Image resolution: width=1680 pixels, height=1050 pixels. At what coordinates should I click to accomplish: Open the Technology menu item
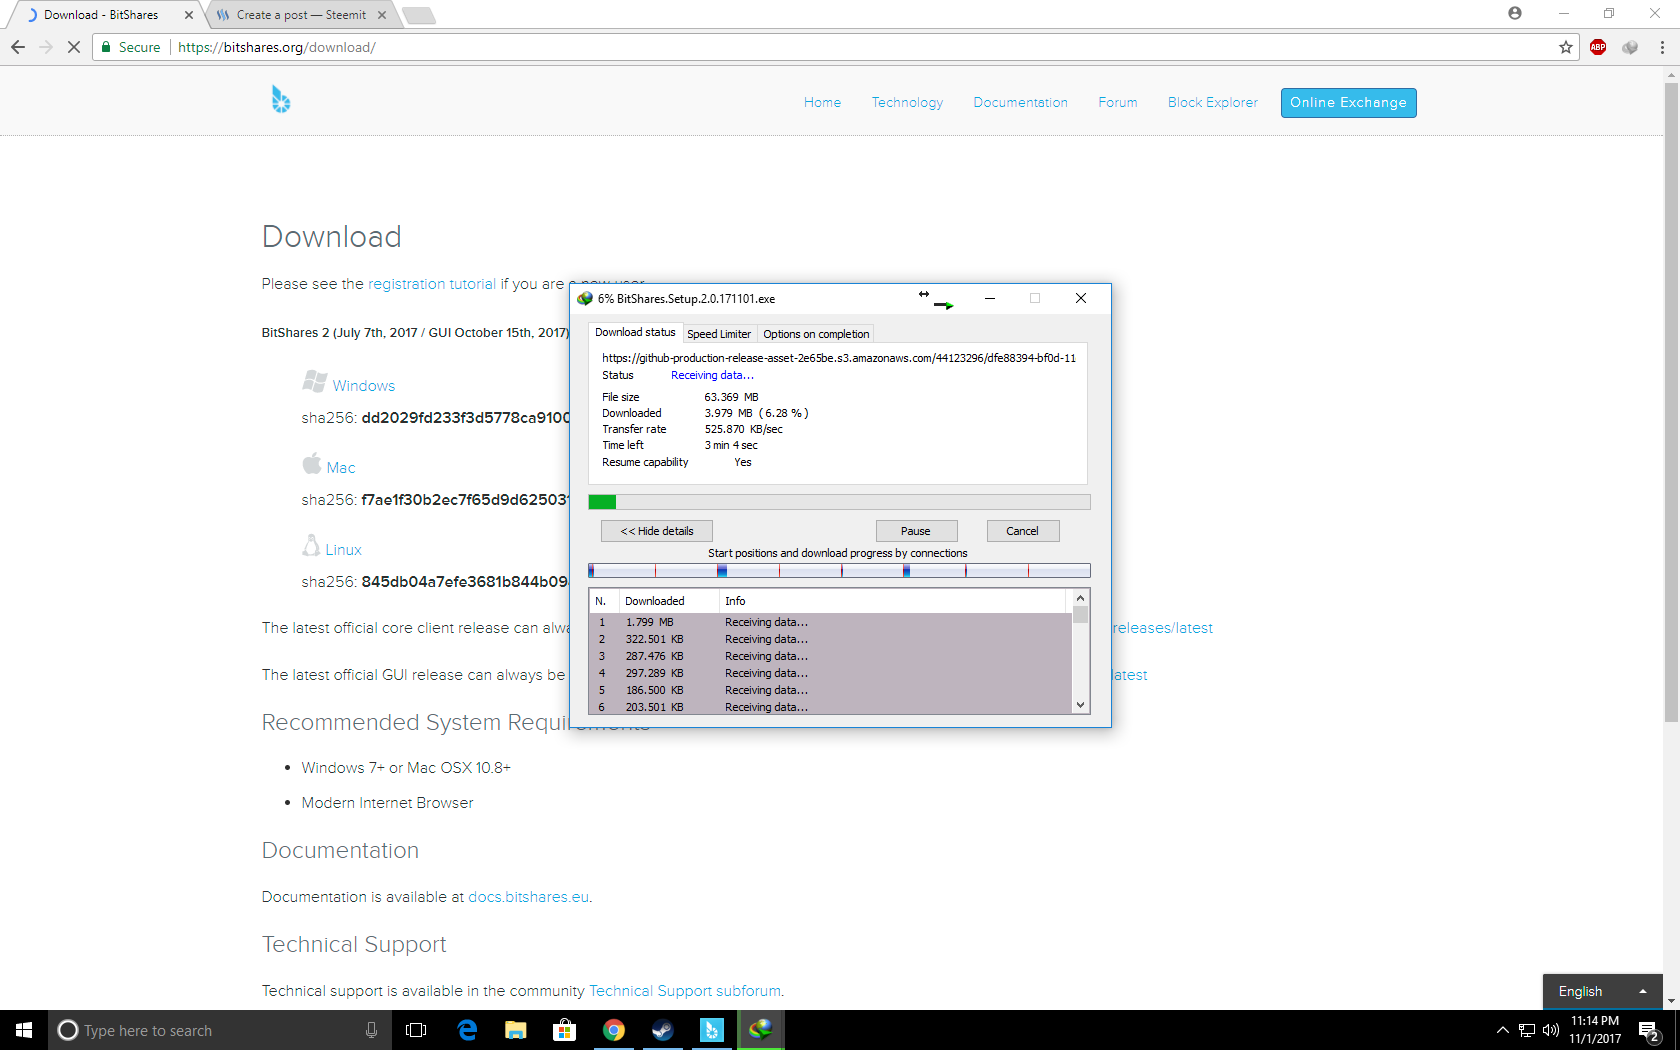(907, 102)
